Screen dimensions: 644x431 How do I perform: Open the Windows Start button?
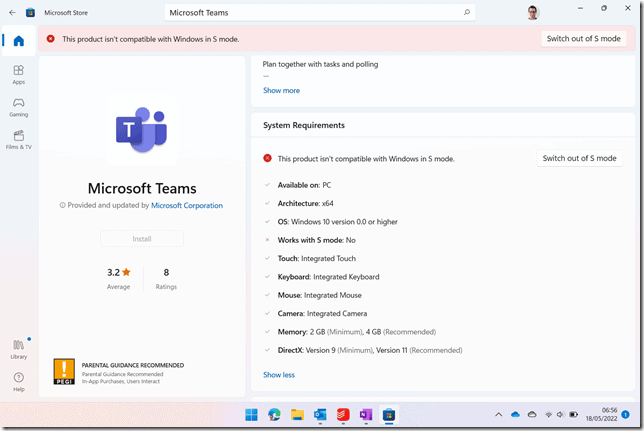click(x=251, y=415)
